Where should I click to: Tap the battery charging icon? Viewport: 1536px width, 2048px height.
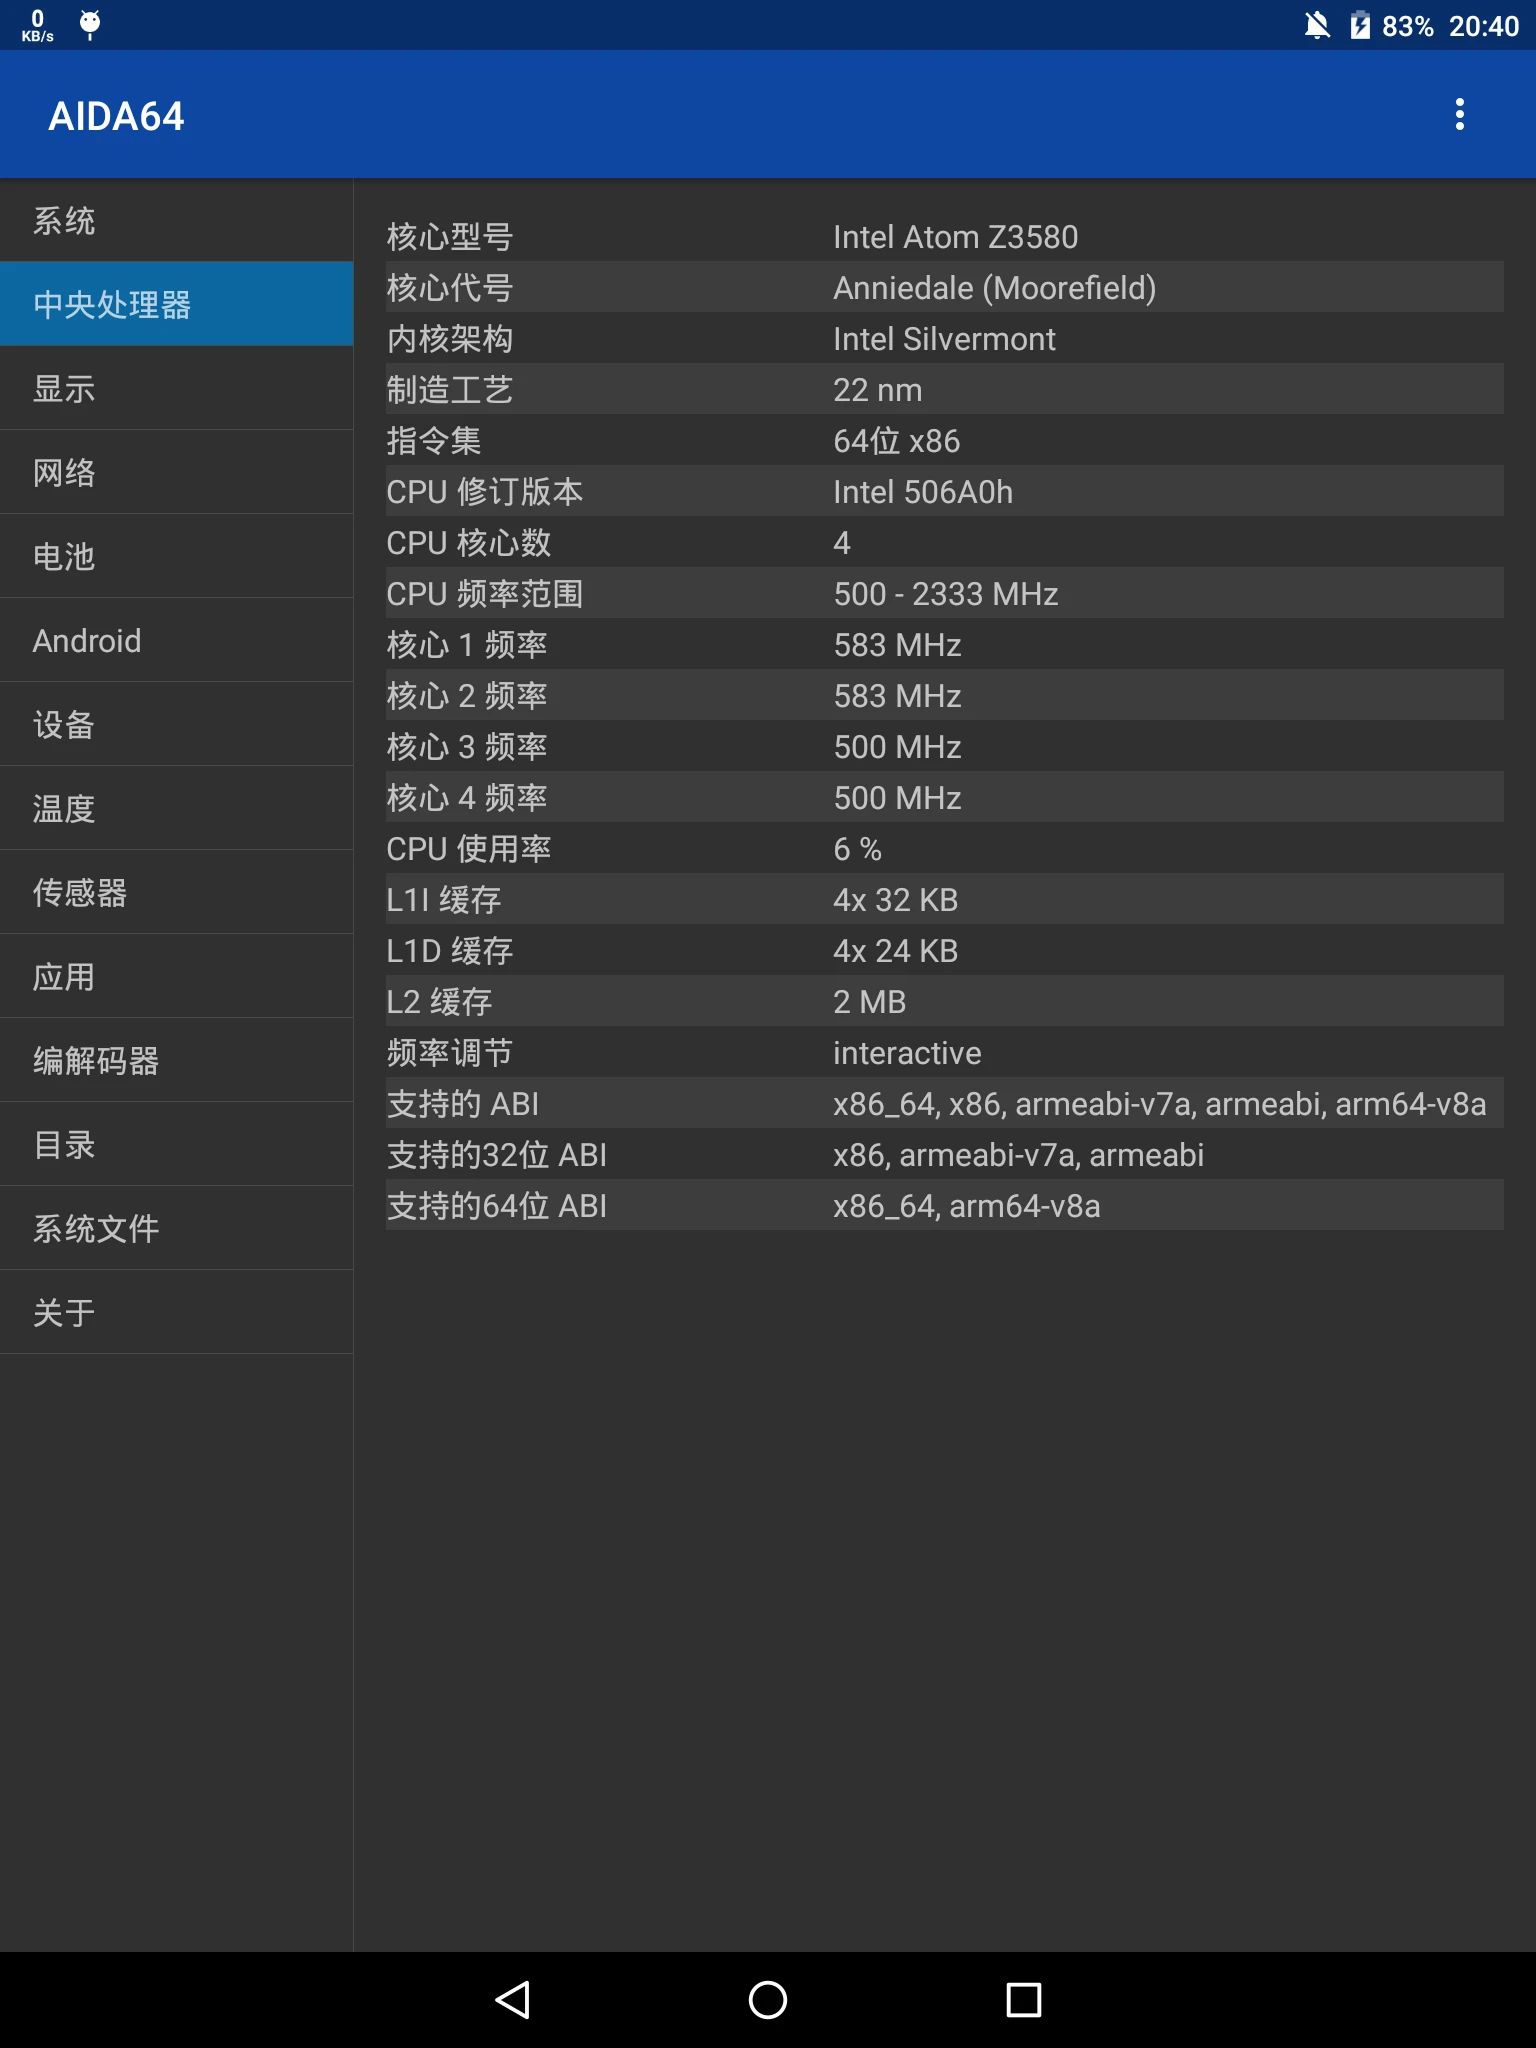[x=1360, y=25]
